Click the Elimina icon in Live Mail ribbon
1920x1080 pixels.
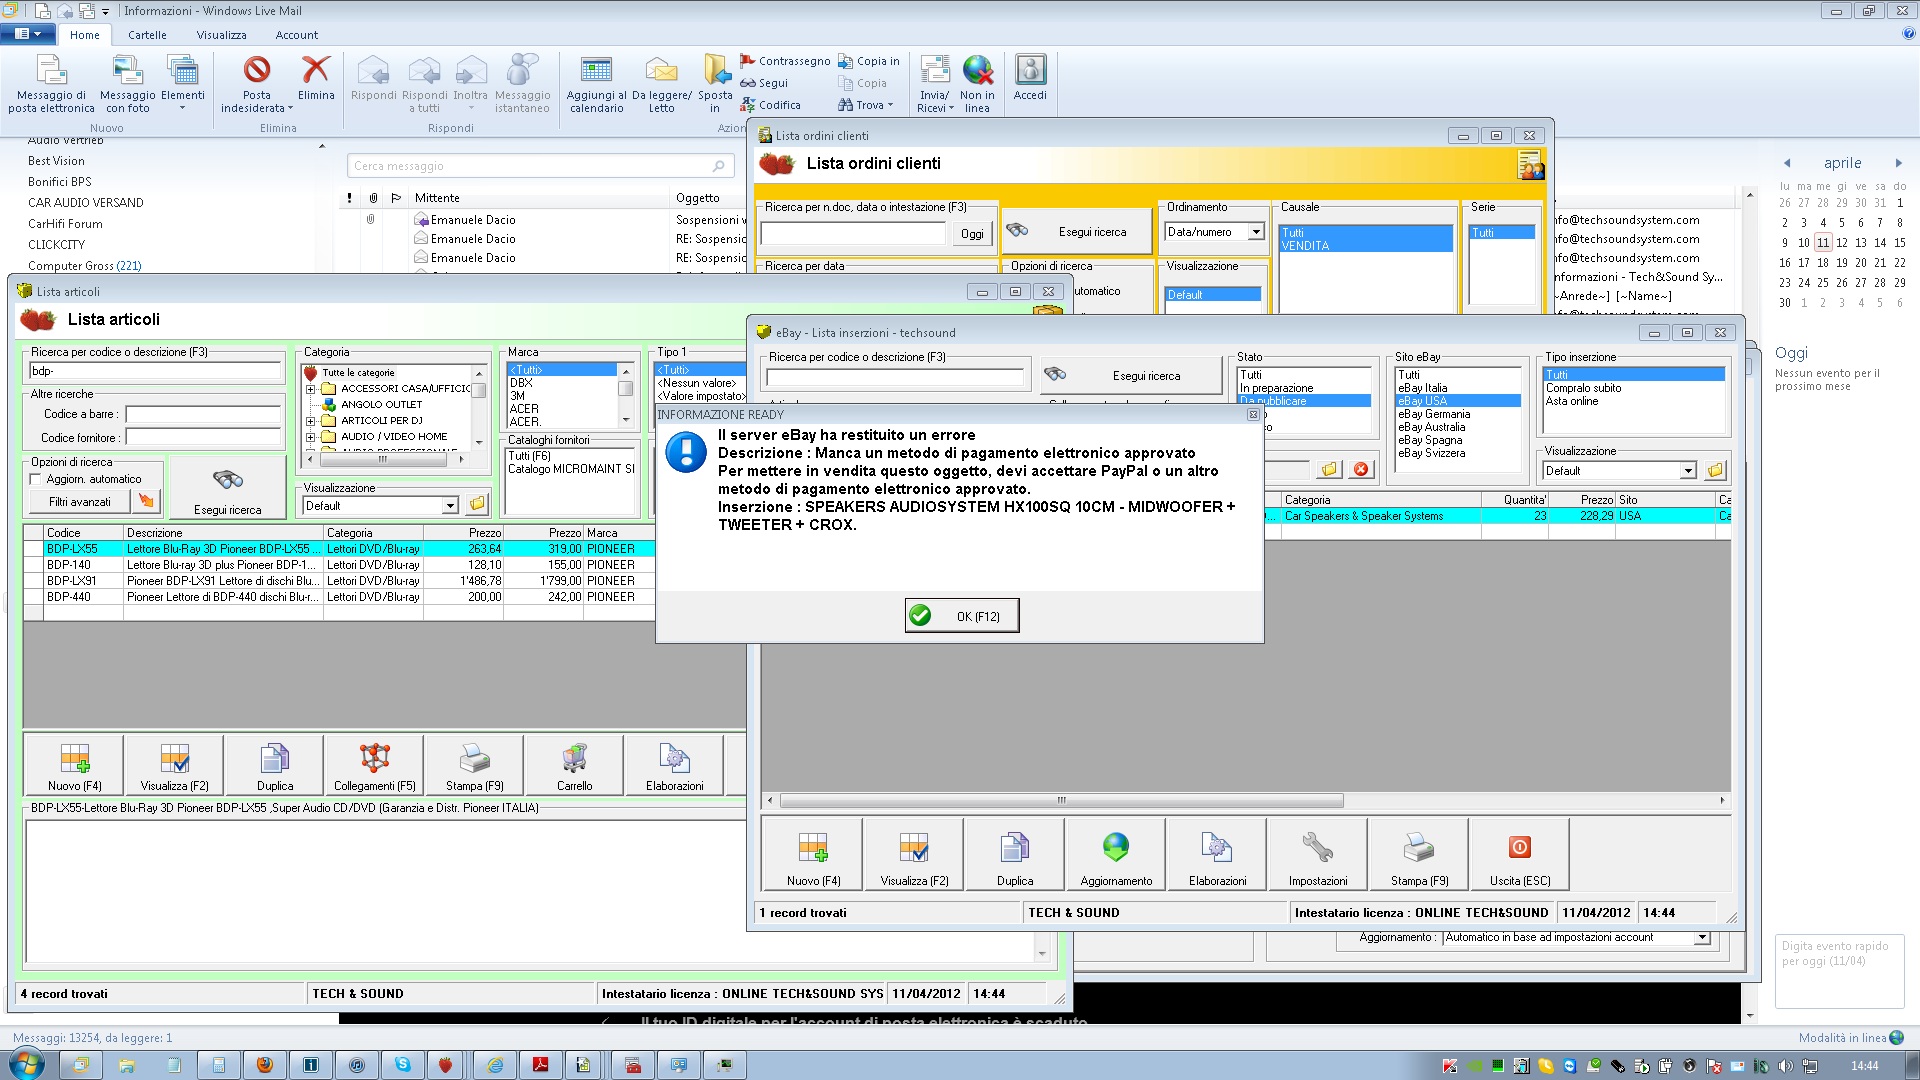tap(316, 79)
